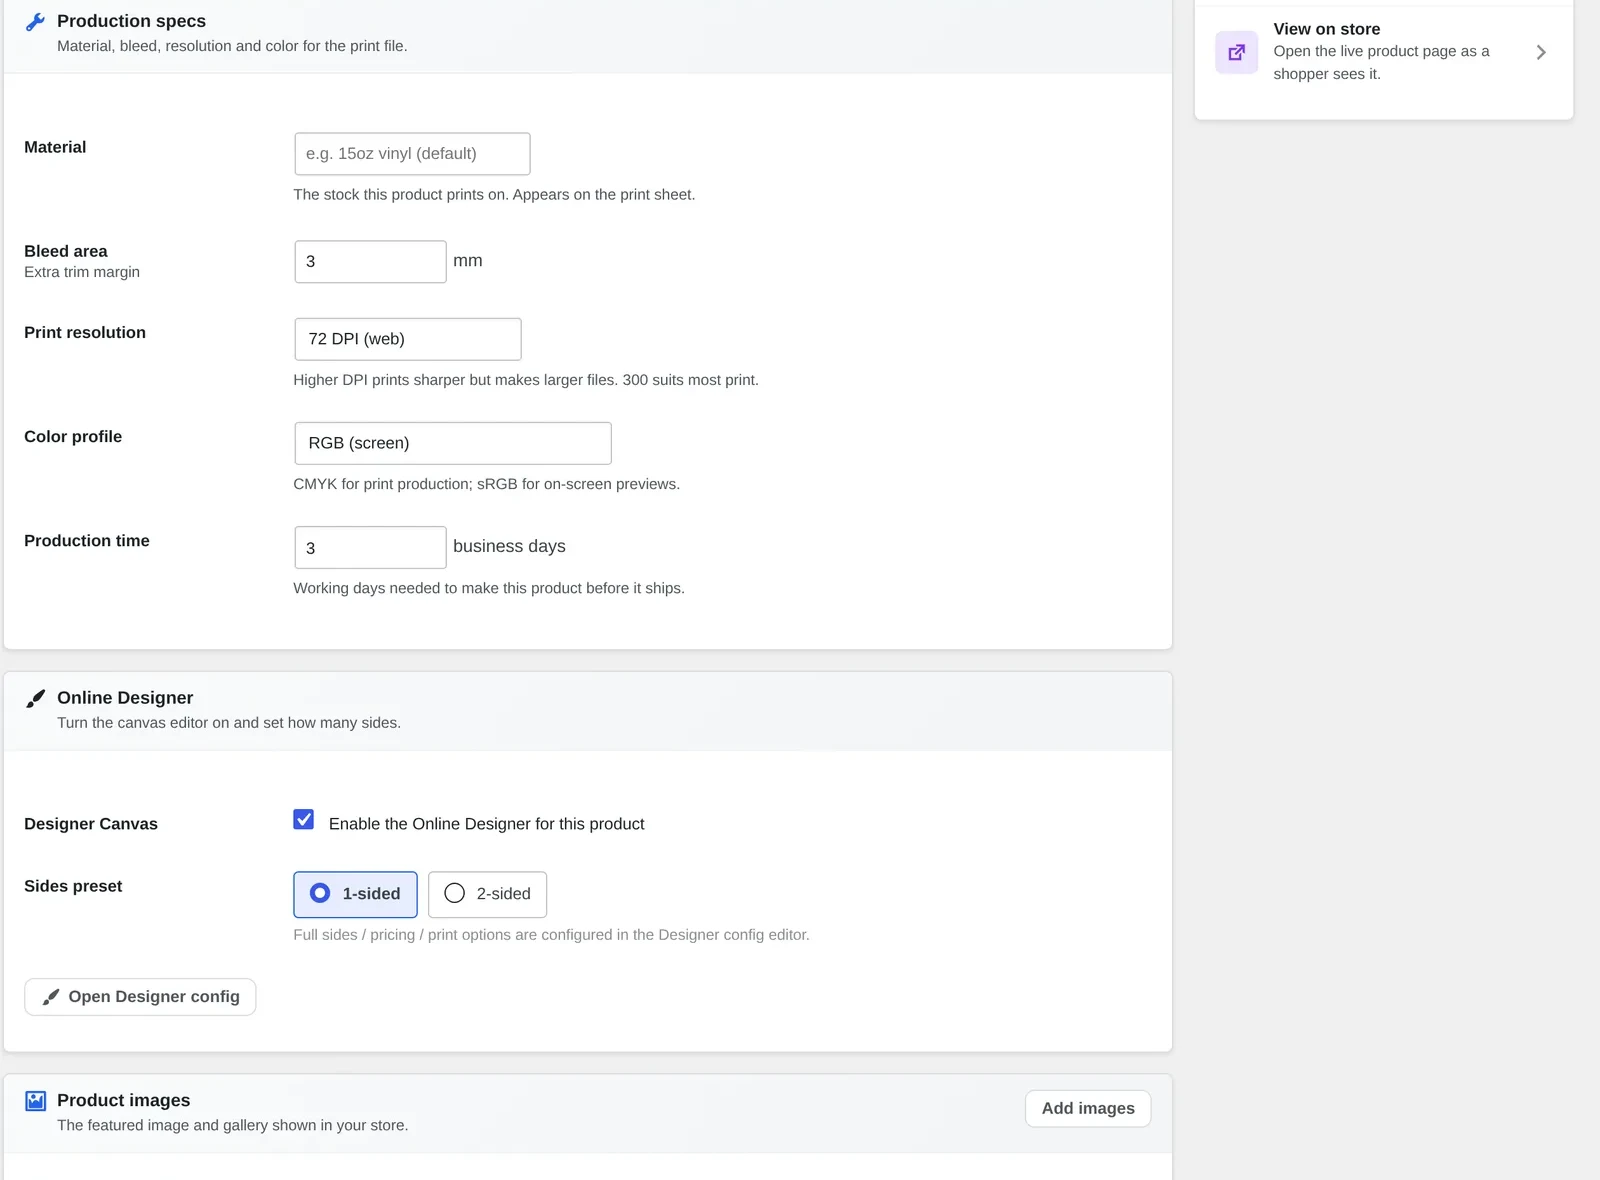Select the 2-sided sides preset
The width and height of the screenshot is (1600, 1180).
pos(487,894)
